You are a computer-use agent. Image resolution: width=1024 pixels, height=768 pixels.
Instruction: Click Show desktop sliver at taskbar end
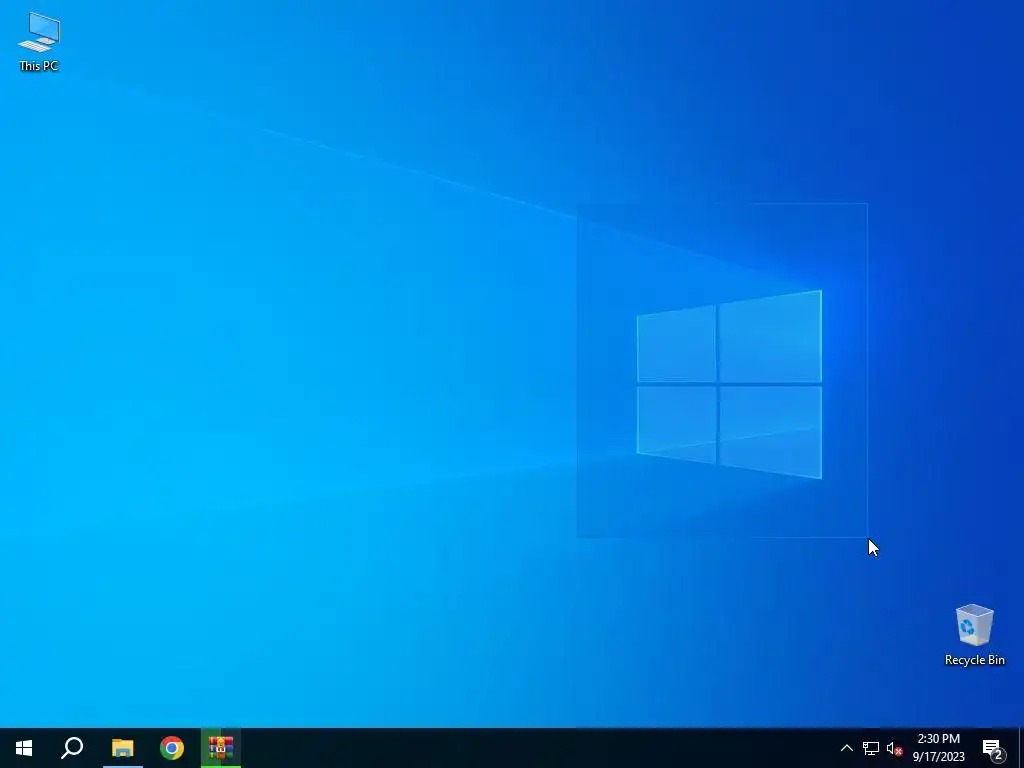(x=1021, y=748)
